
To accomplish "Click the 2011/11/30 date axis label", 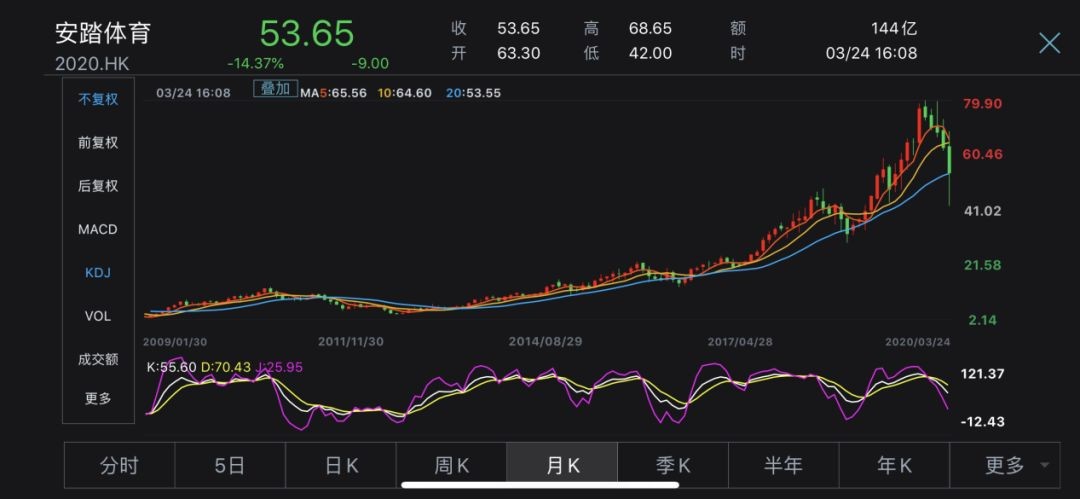I will pos(351,342).
